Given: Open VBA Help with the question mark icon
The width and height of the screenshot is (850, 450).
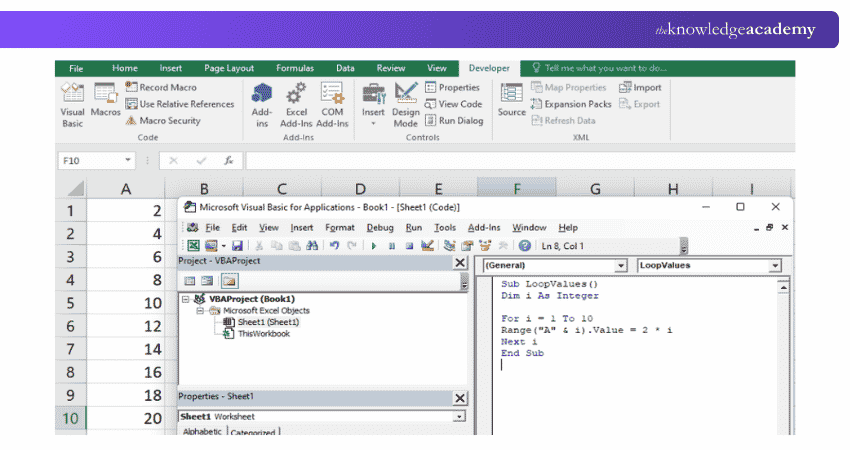Looking at the screenshot, I should pyautogui.click(x=524, y=246).
